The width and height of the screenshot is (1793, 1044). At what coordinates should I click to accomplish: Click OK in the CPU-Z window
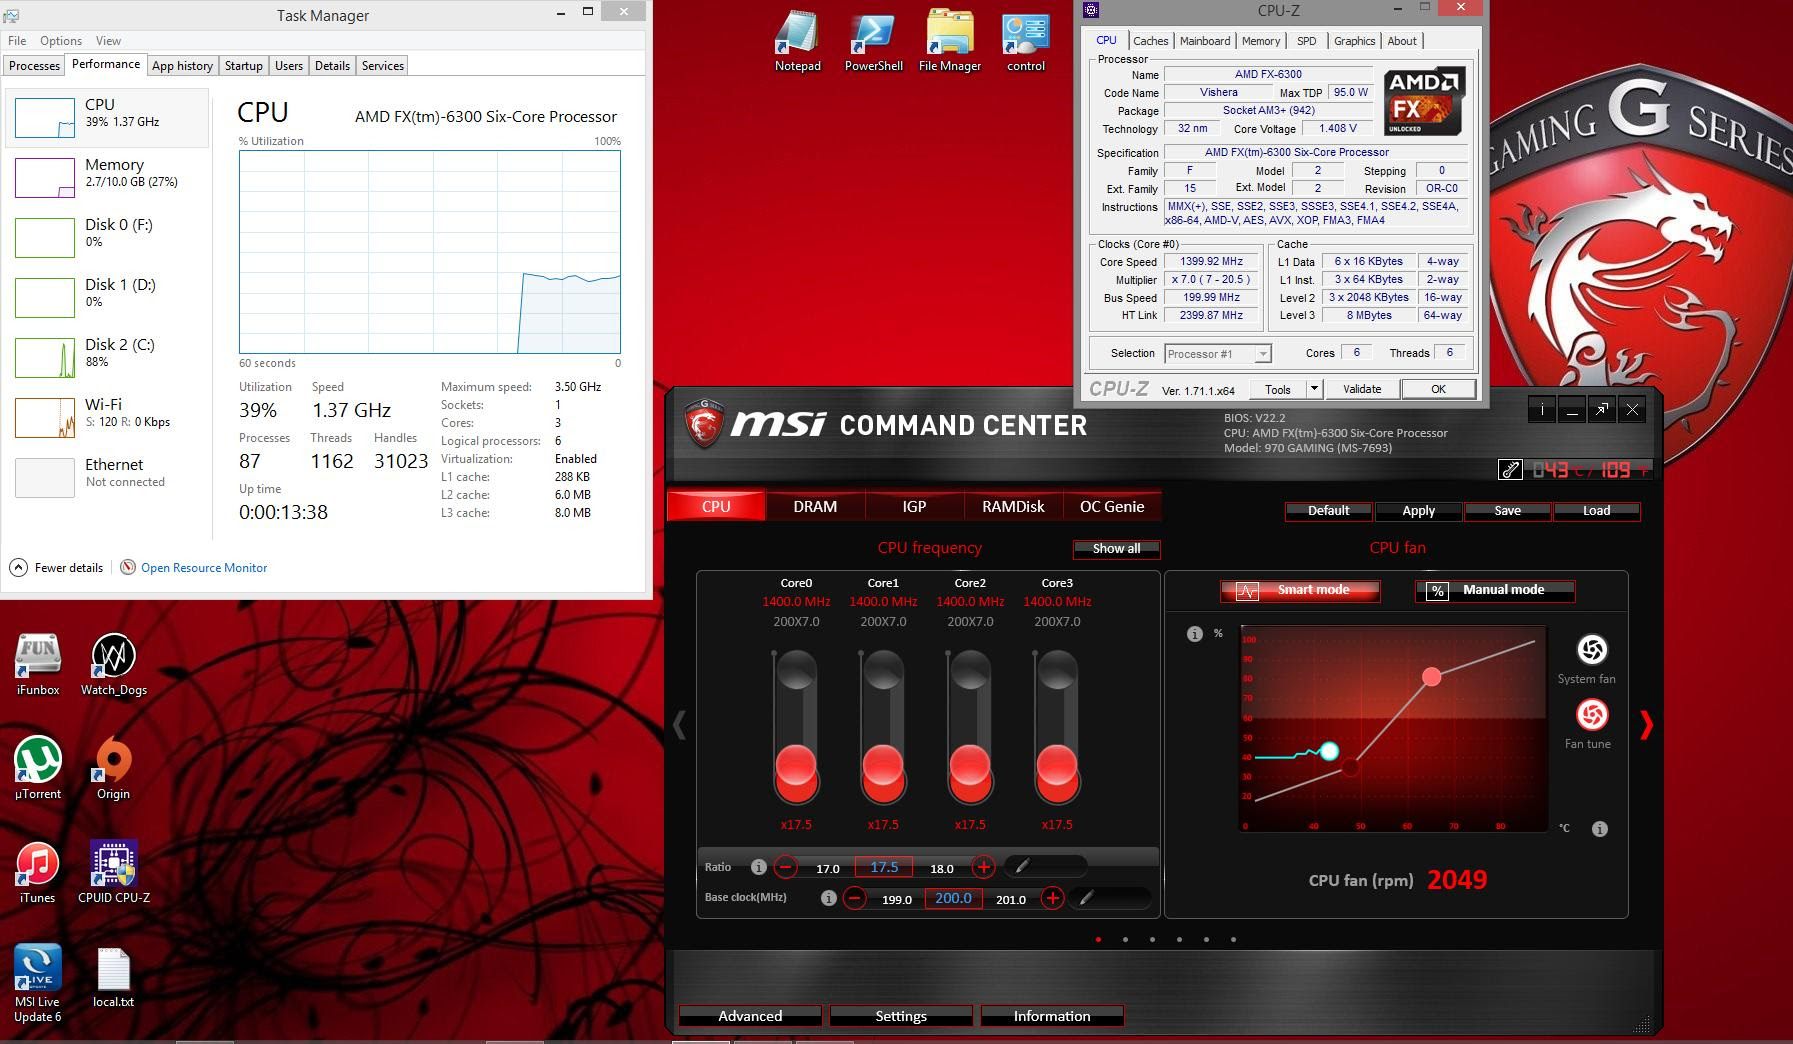(x=1438, y=389)
